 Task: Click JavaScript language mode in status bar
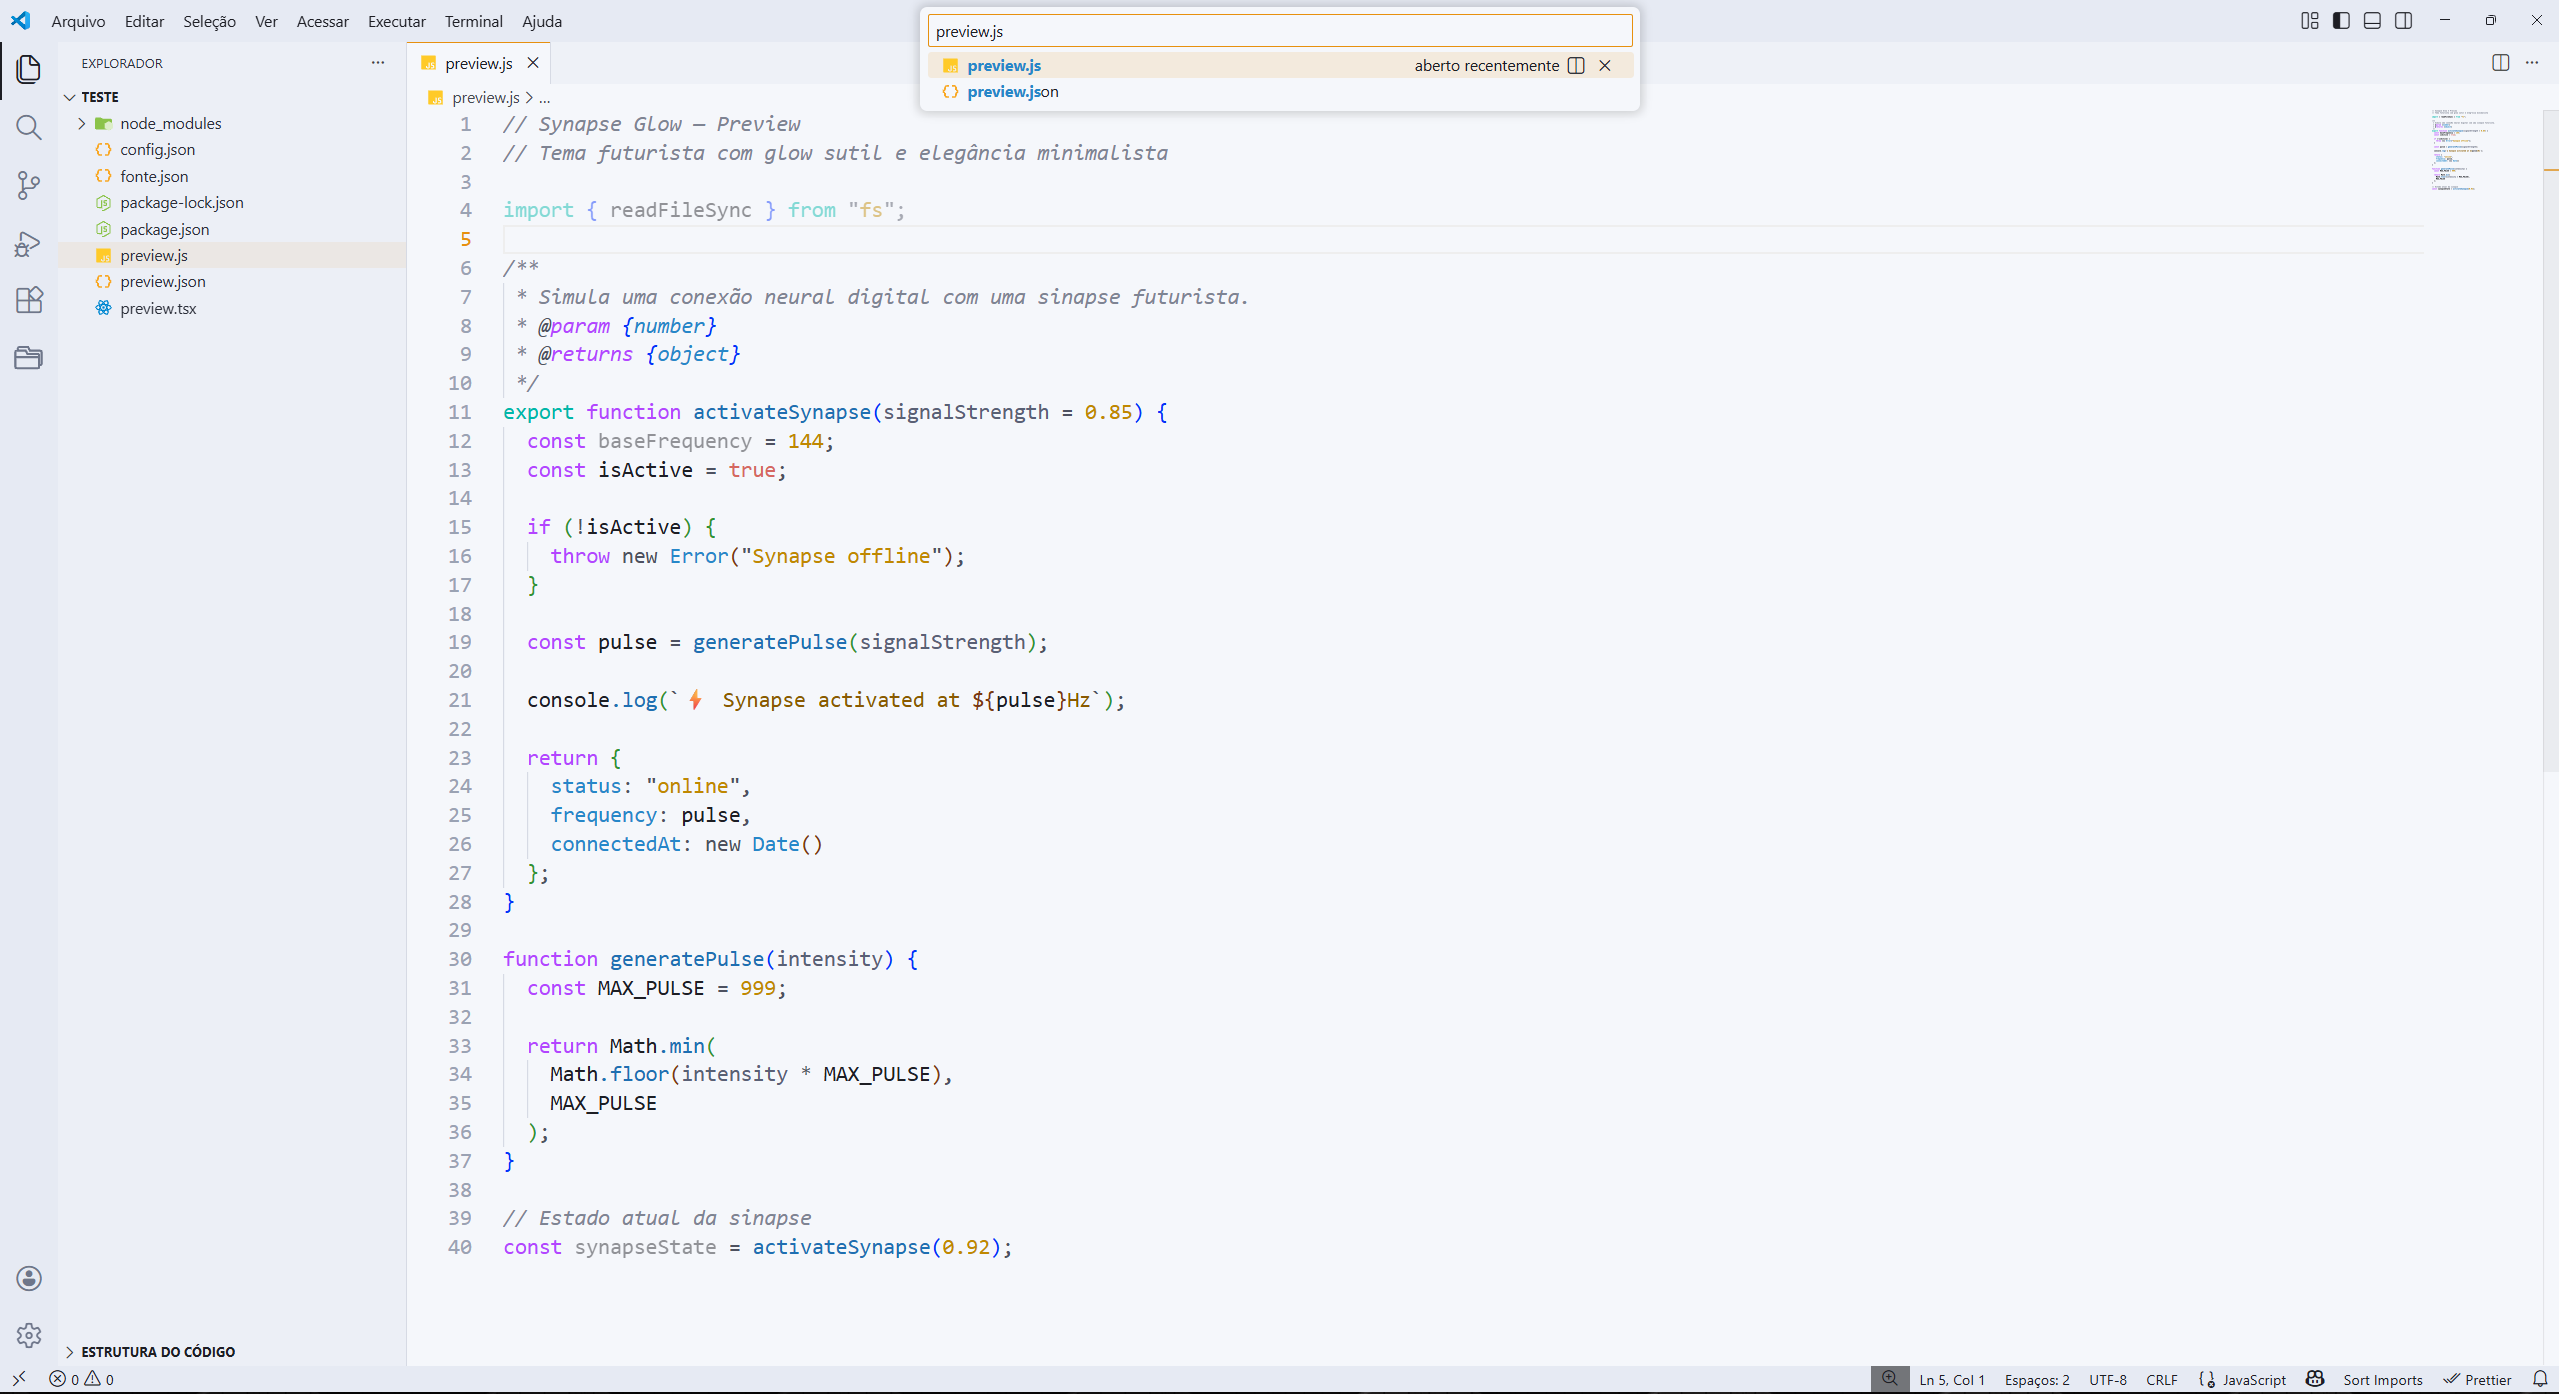2253,1379
